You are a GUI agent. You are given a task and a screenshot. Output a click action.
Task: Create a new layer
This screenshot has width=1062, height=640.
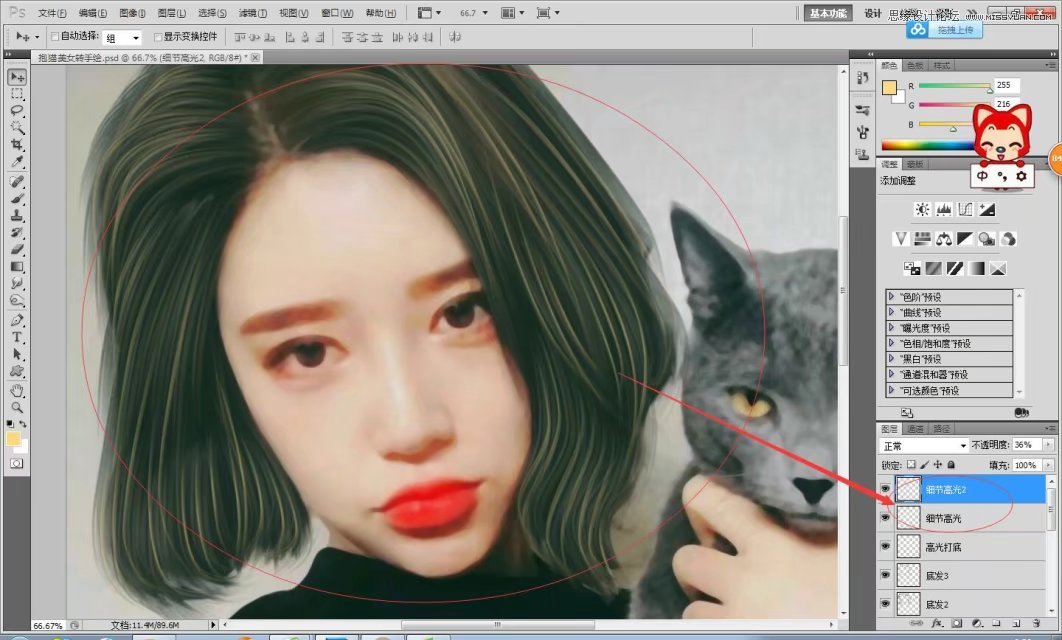pyautogui.click(x=1016, y=622)
